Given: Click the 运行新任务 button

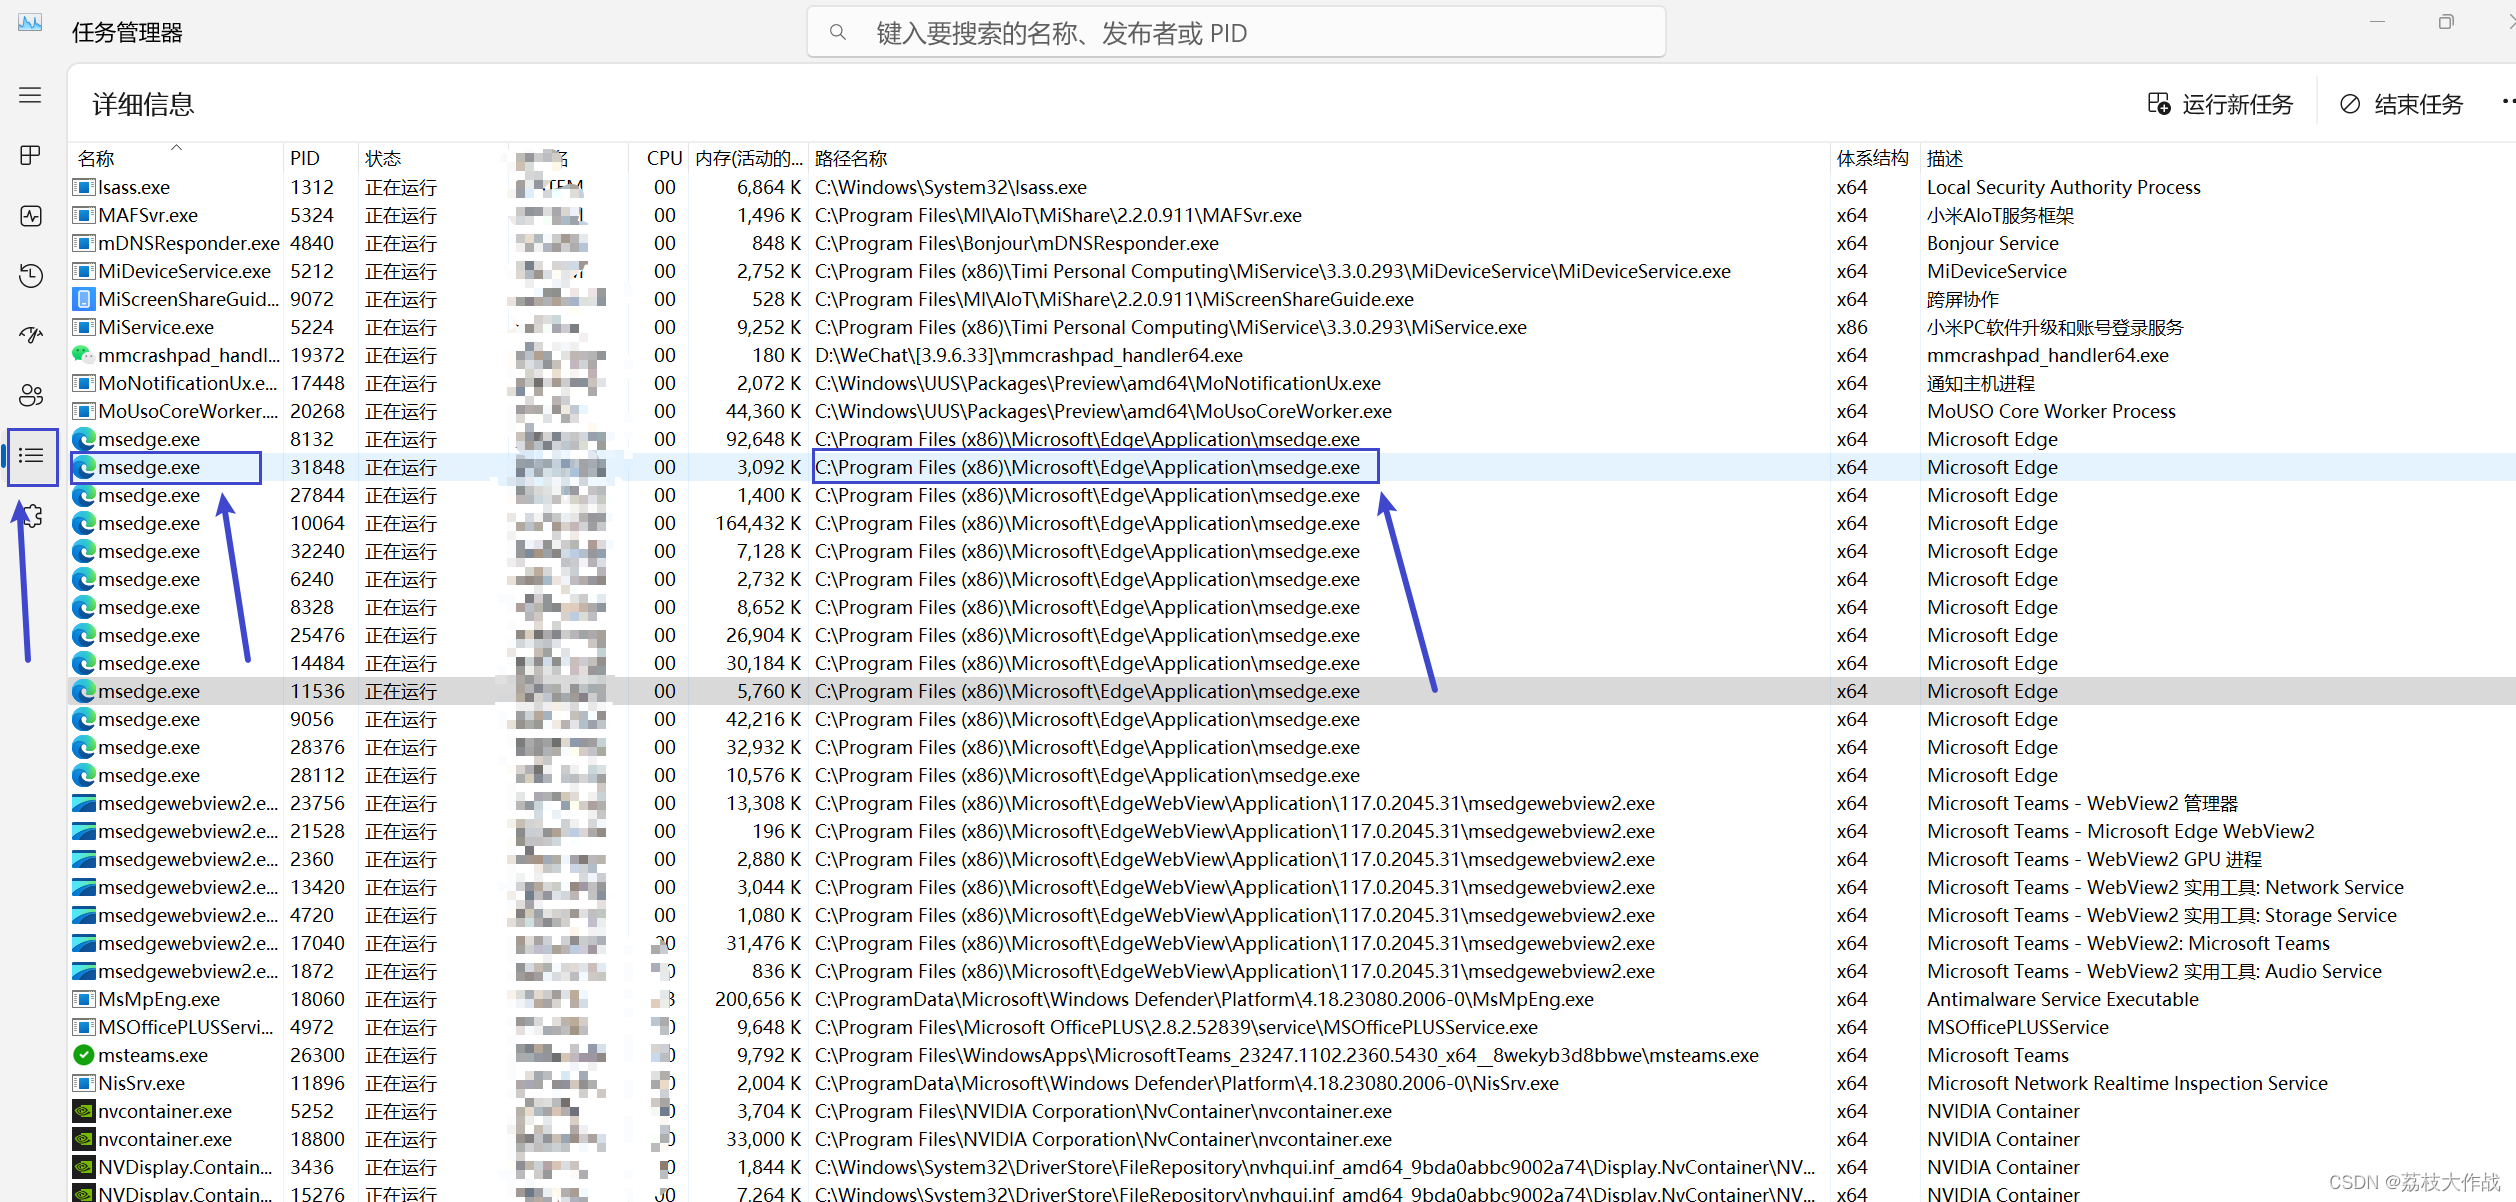Looking at the screenshot, I should pyautogui.click(x=2221, y=104).
